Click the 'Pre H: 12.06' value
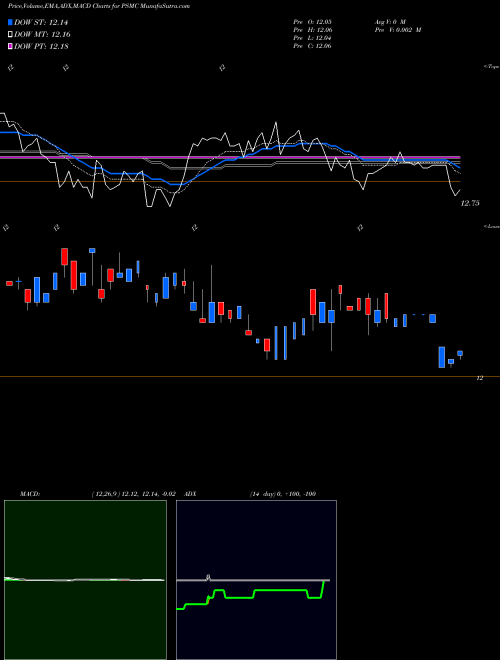500x660 pixels. (x=313, y=30)
